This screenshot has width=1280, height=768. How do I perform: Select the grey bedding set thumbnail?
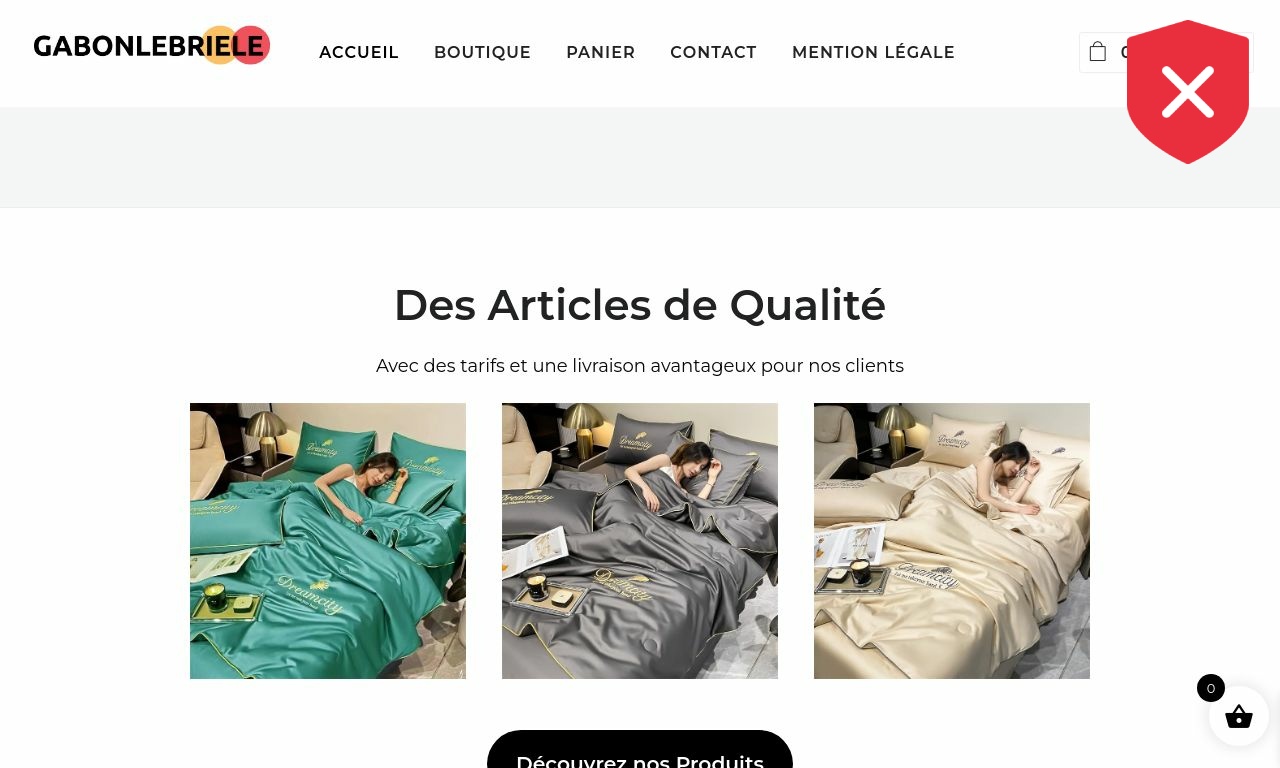click(x=640, y=541)
